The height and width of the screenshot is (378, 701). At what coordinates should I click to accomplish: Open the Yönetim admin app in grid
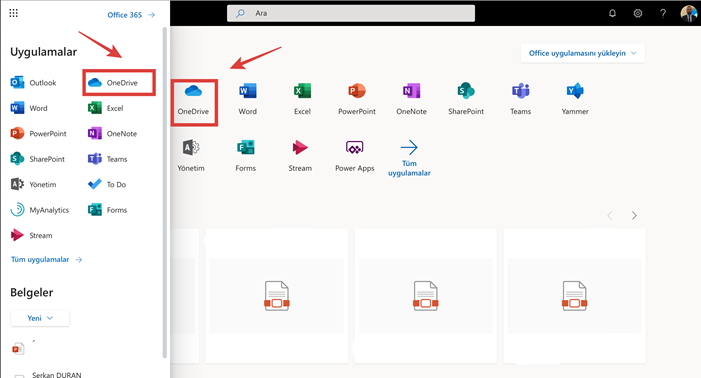point(191,156)
